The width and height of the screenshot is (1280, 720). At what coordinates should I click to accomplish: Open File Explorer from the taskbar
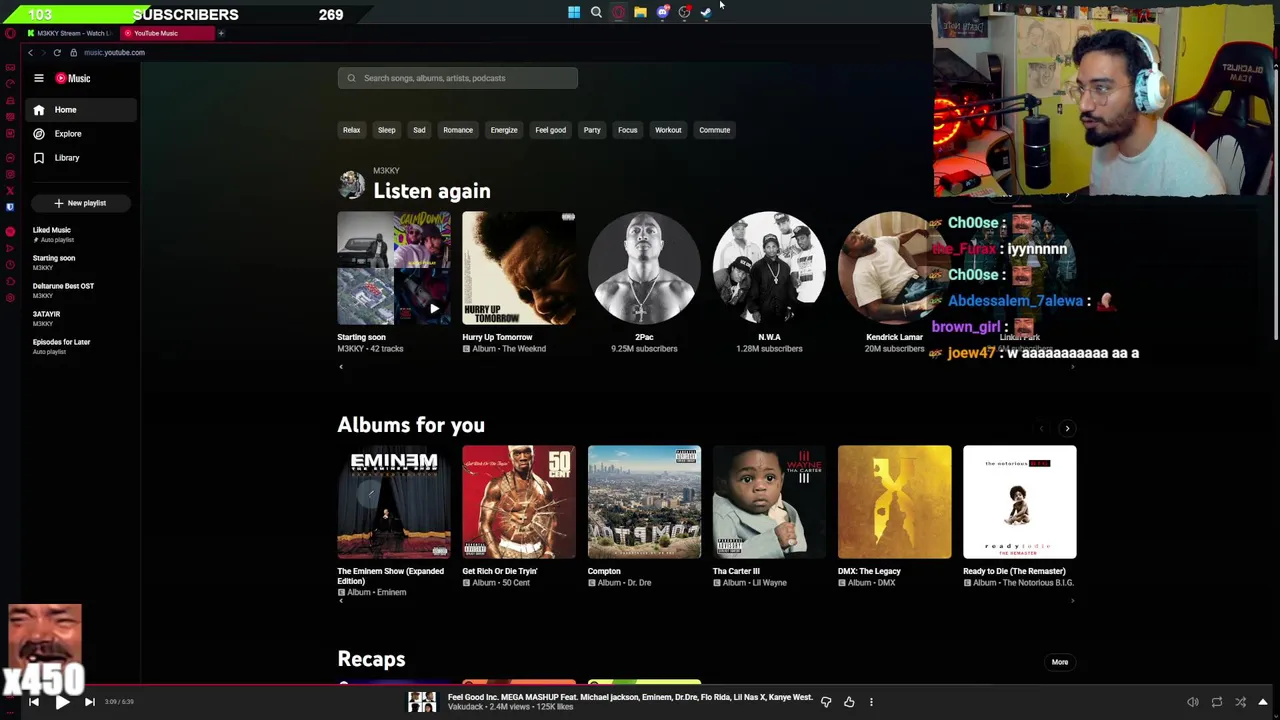640,12
